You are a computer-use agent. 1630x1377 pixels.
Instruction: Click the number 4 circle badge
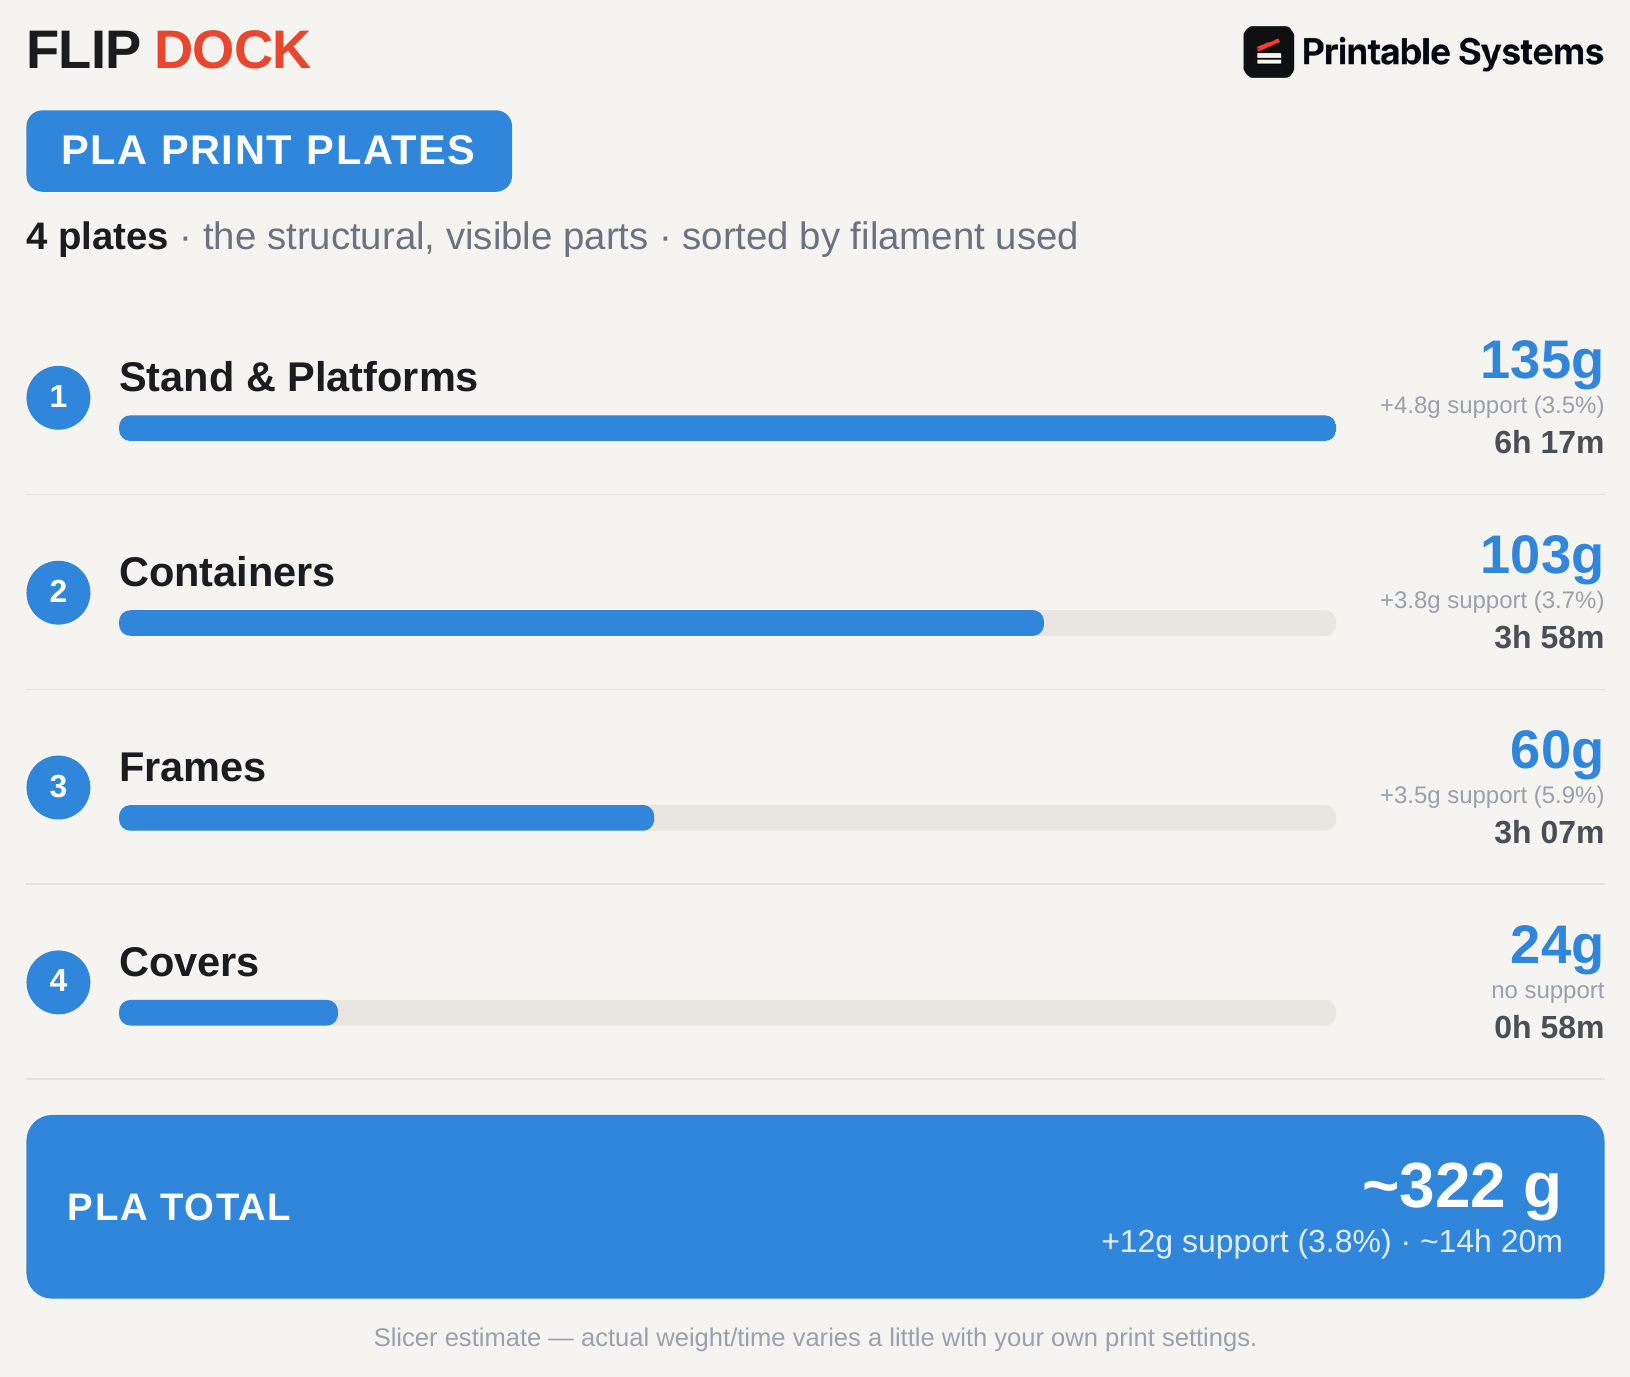(x=59, y=982)
